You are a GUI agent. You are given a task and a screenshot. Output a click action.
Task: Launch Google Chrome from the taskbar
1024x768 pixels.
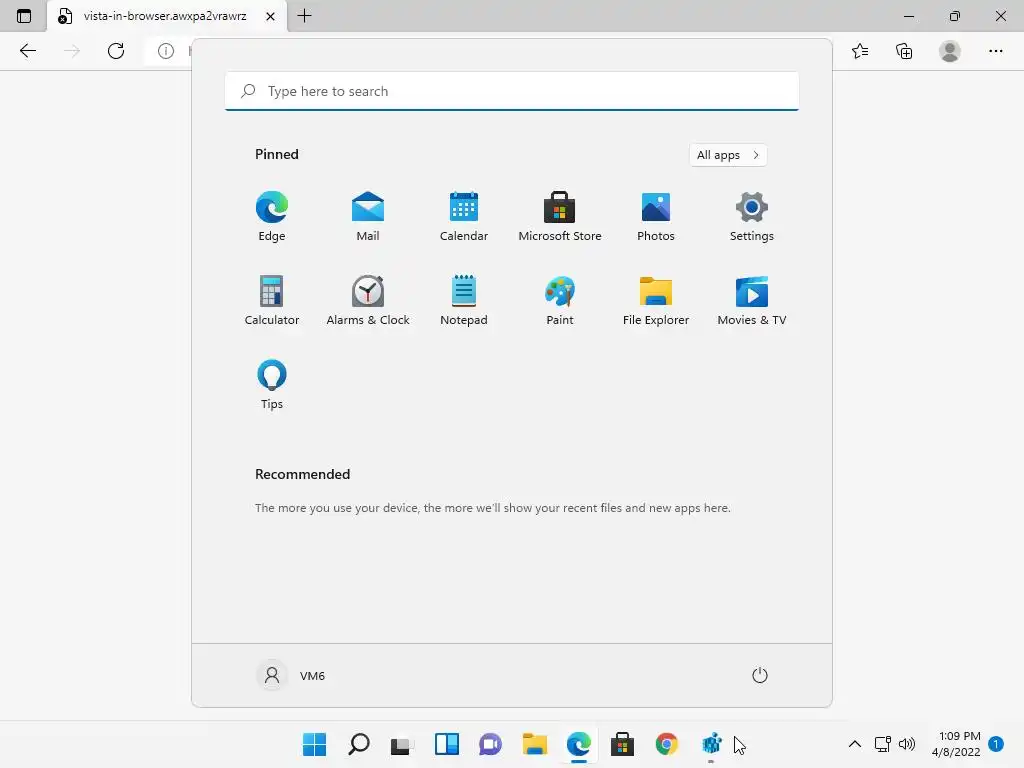[667, 744]
